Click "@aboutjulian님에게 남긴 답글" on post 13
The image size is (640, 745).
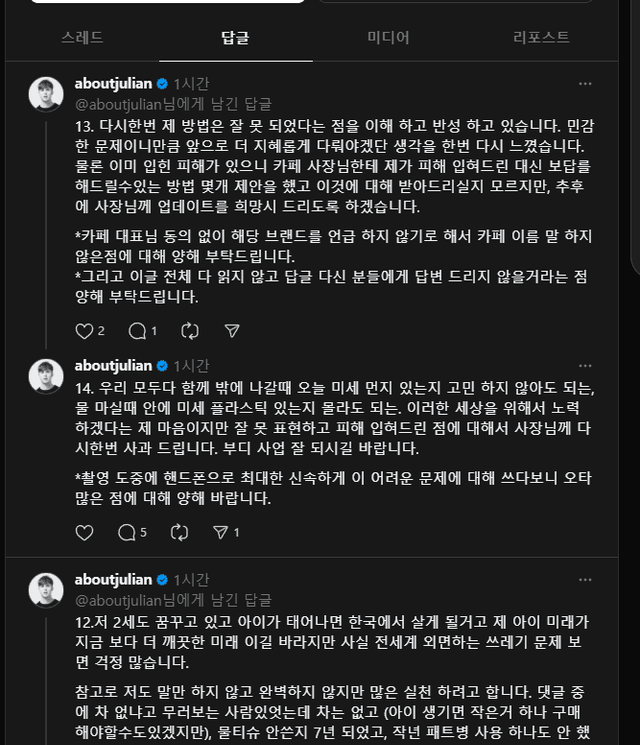173,103
